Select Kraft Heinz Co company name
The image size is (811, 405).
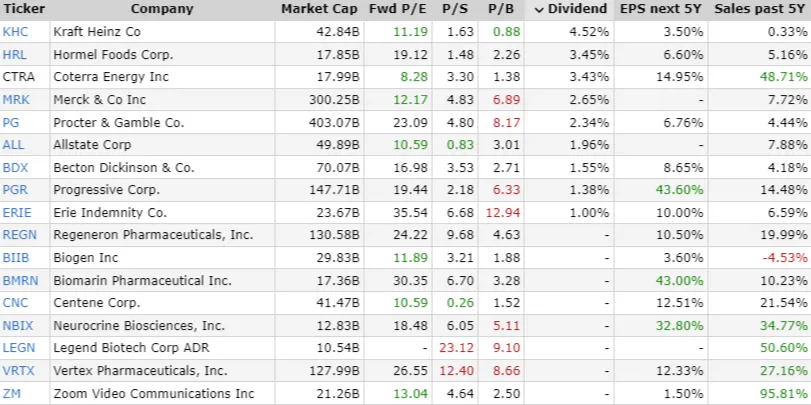coord(97,32)
